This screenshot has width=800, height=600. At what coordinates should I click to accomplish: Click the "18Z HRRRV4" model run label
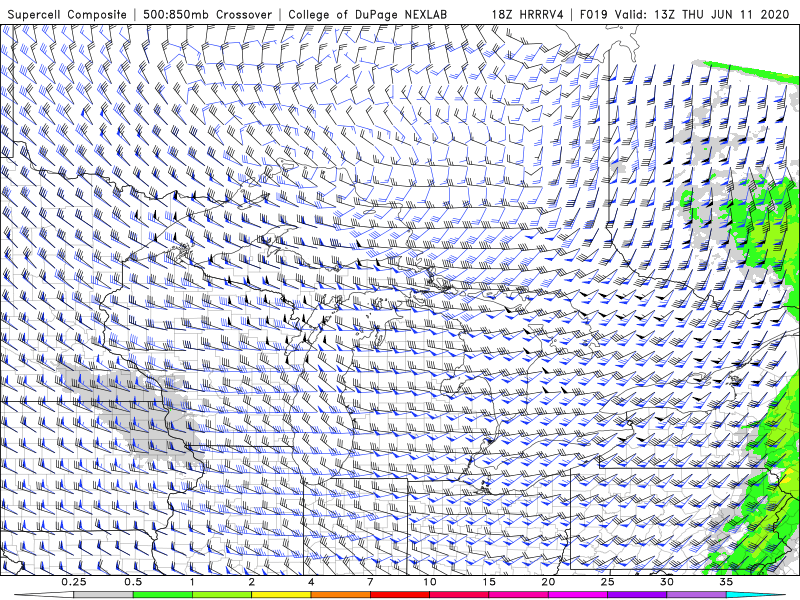(x=528, y=14)
